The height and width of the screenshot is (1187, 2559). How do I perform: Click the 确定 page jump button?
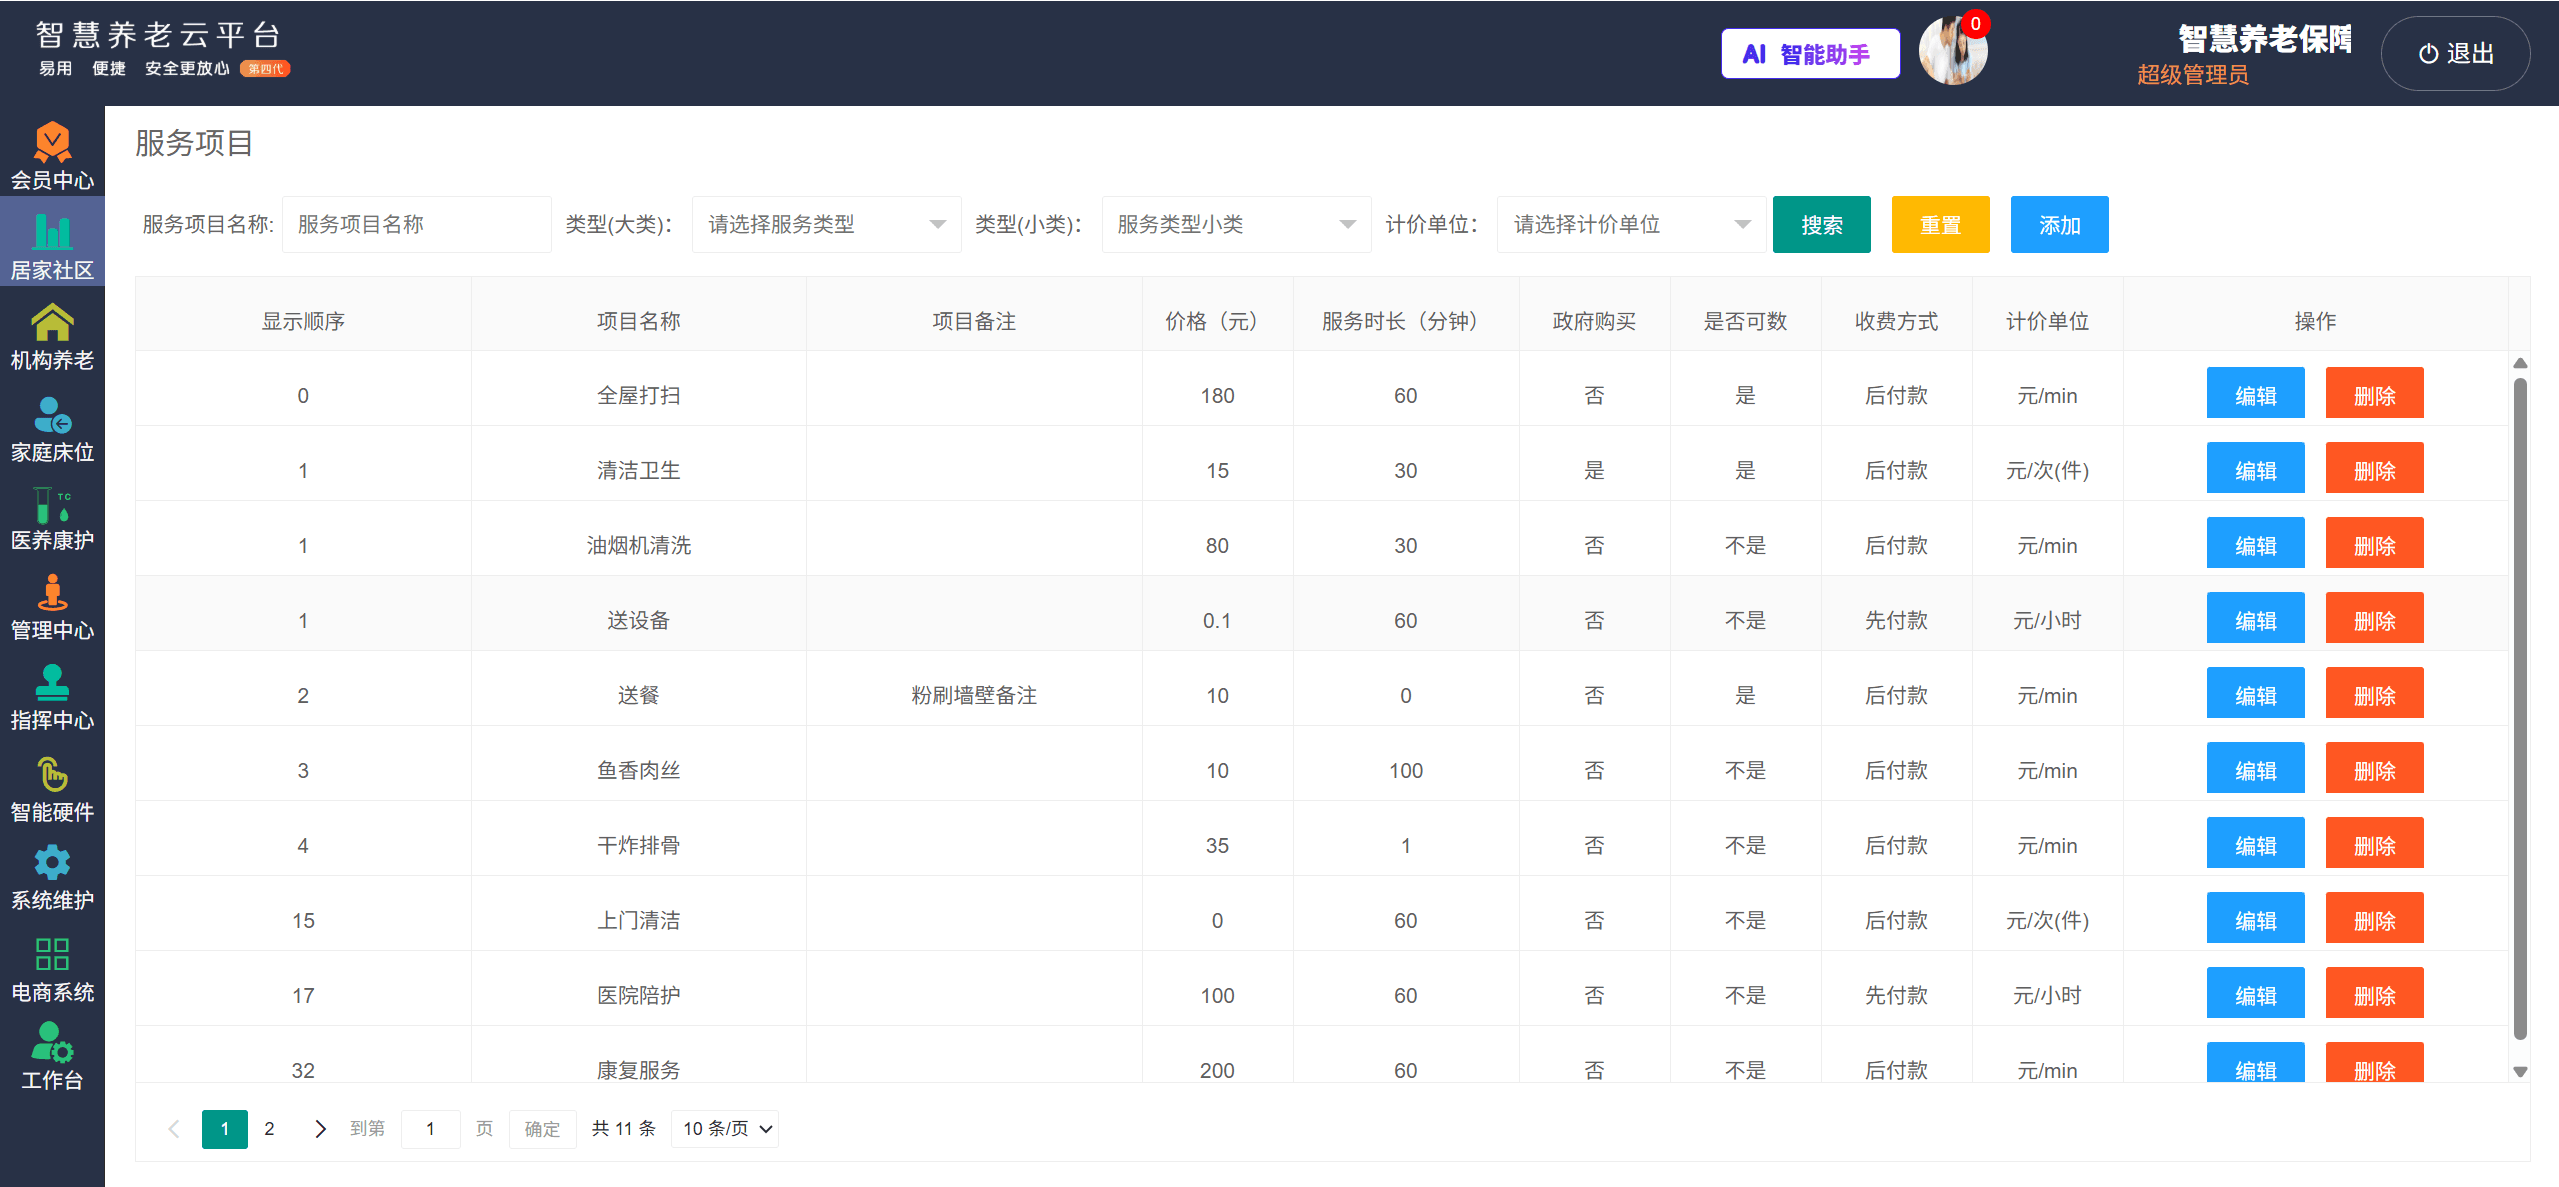pos(542,1129)
